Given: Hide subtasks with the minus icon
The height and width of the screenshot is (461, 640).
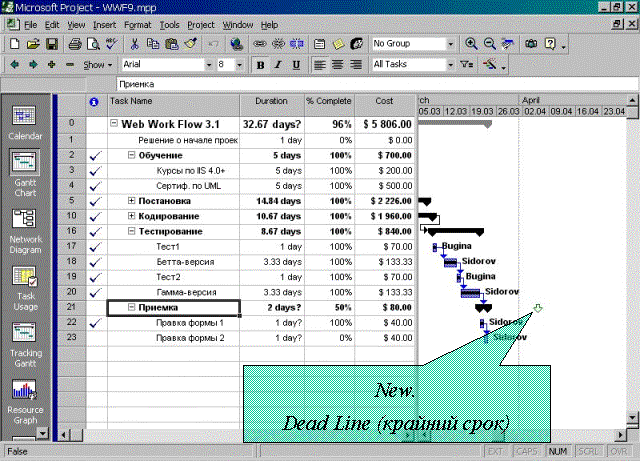Looking at the screenshot, I should (x=70, y=65).
